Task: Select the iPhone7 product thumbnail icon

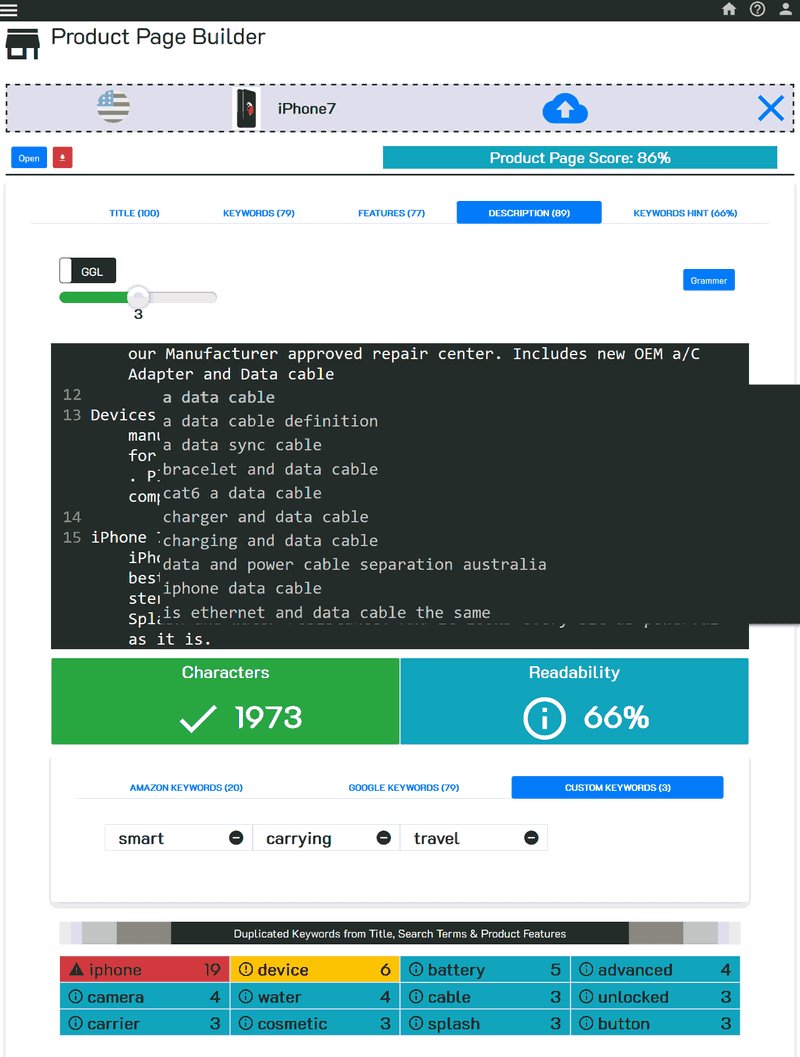Action: click(x=246, y=108)
